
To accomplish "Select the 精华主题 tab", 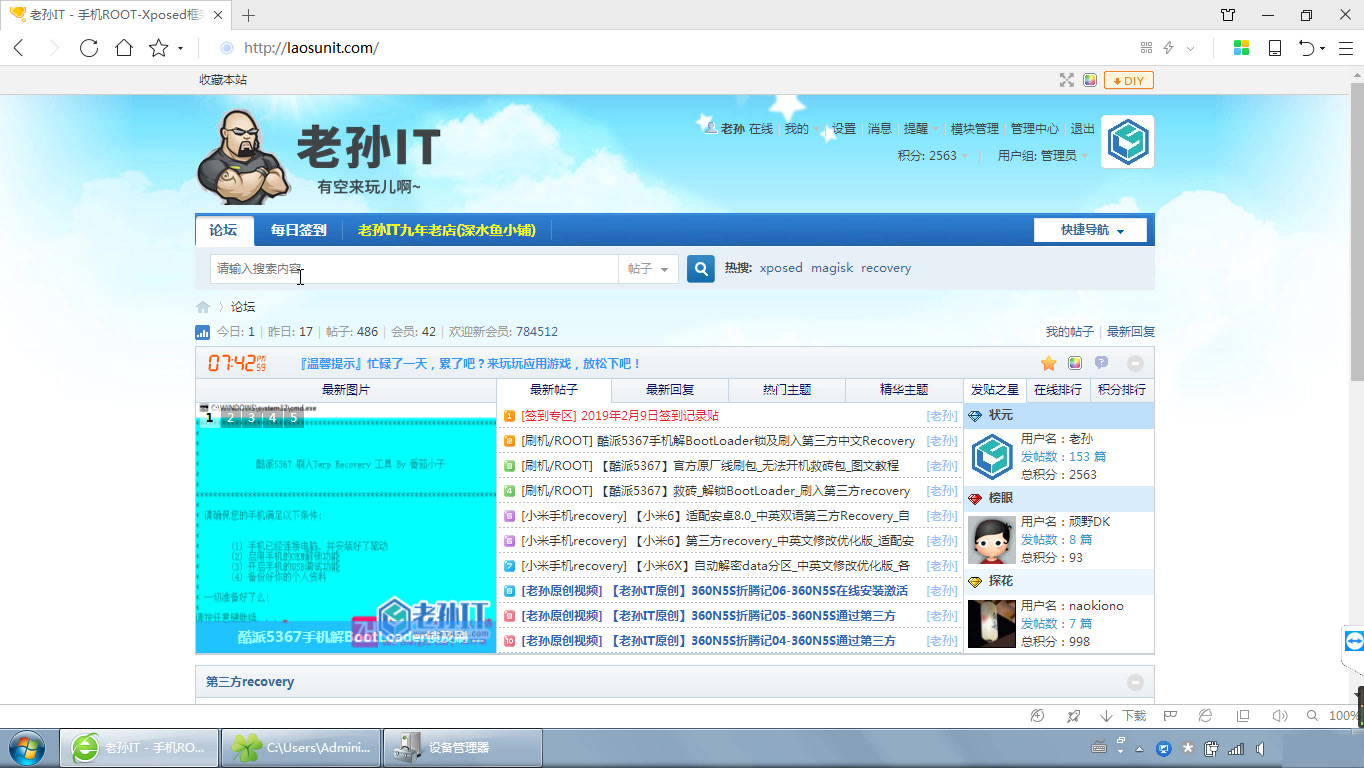I will pos(904,390).
